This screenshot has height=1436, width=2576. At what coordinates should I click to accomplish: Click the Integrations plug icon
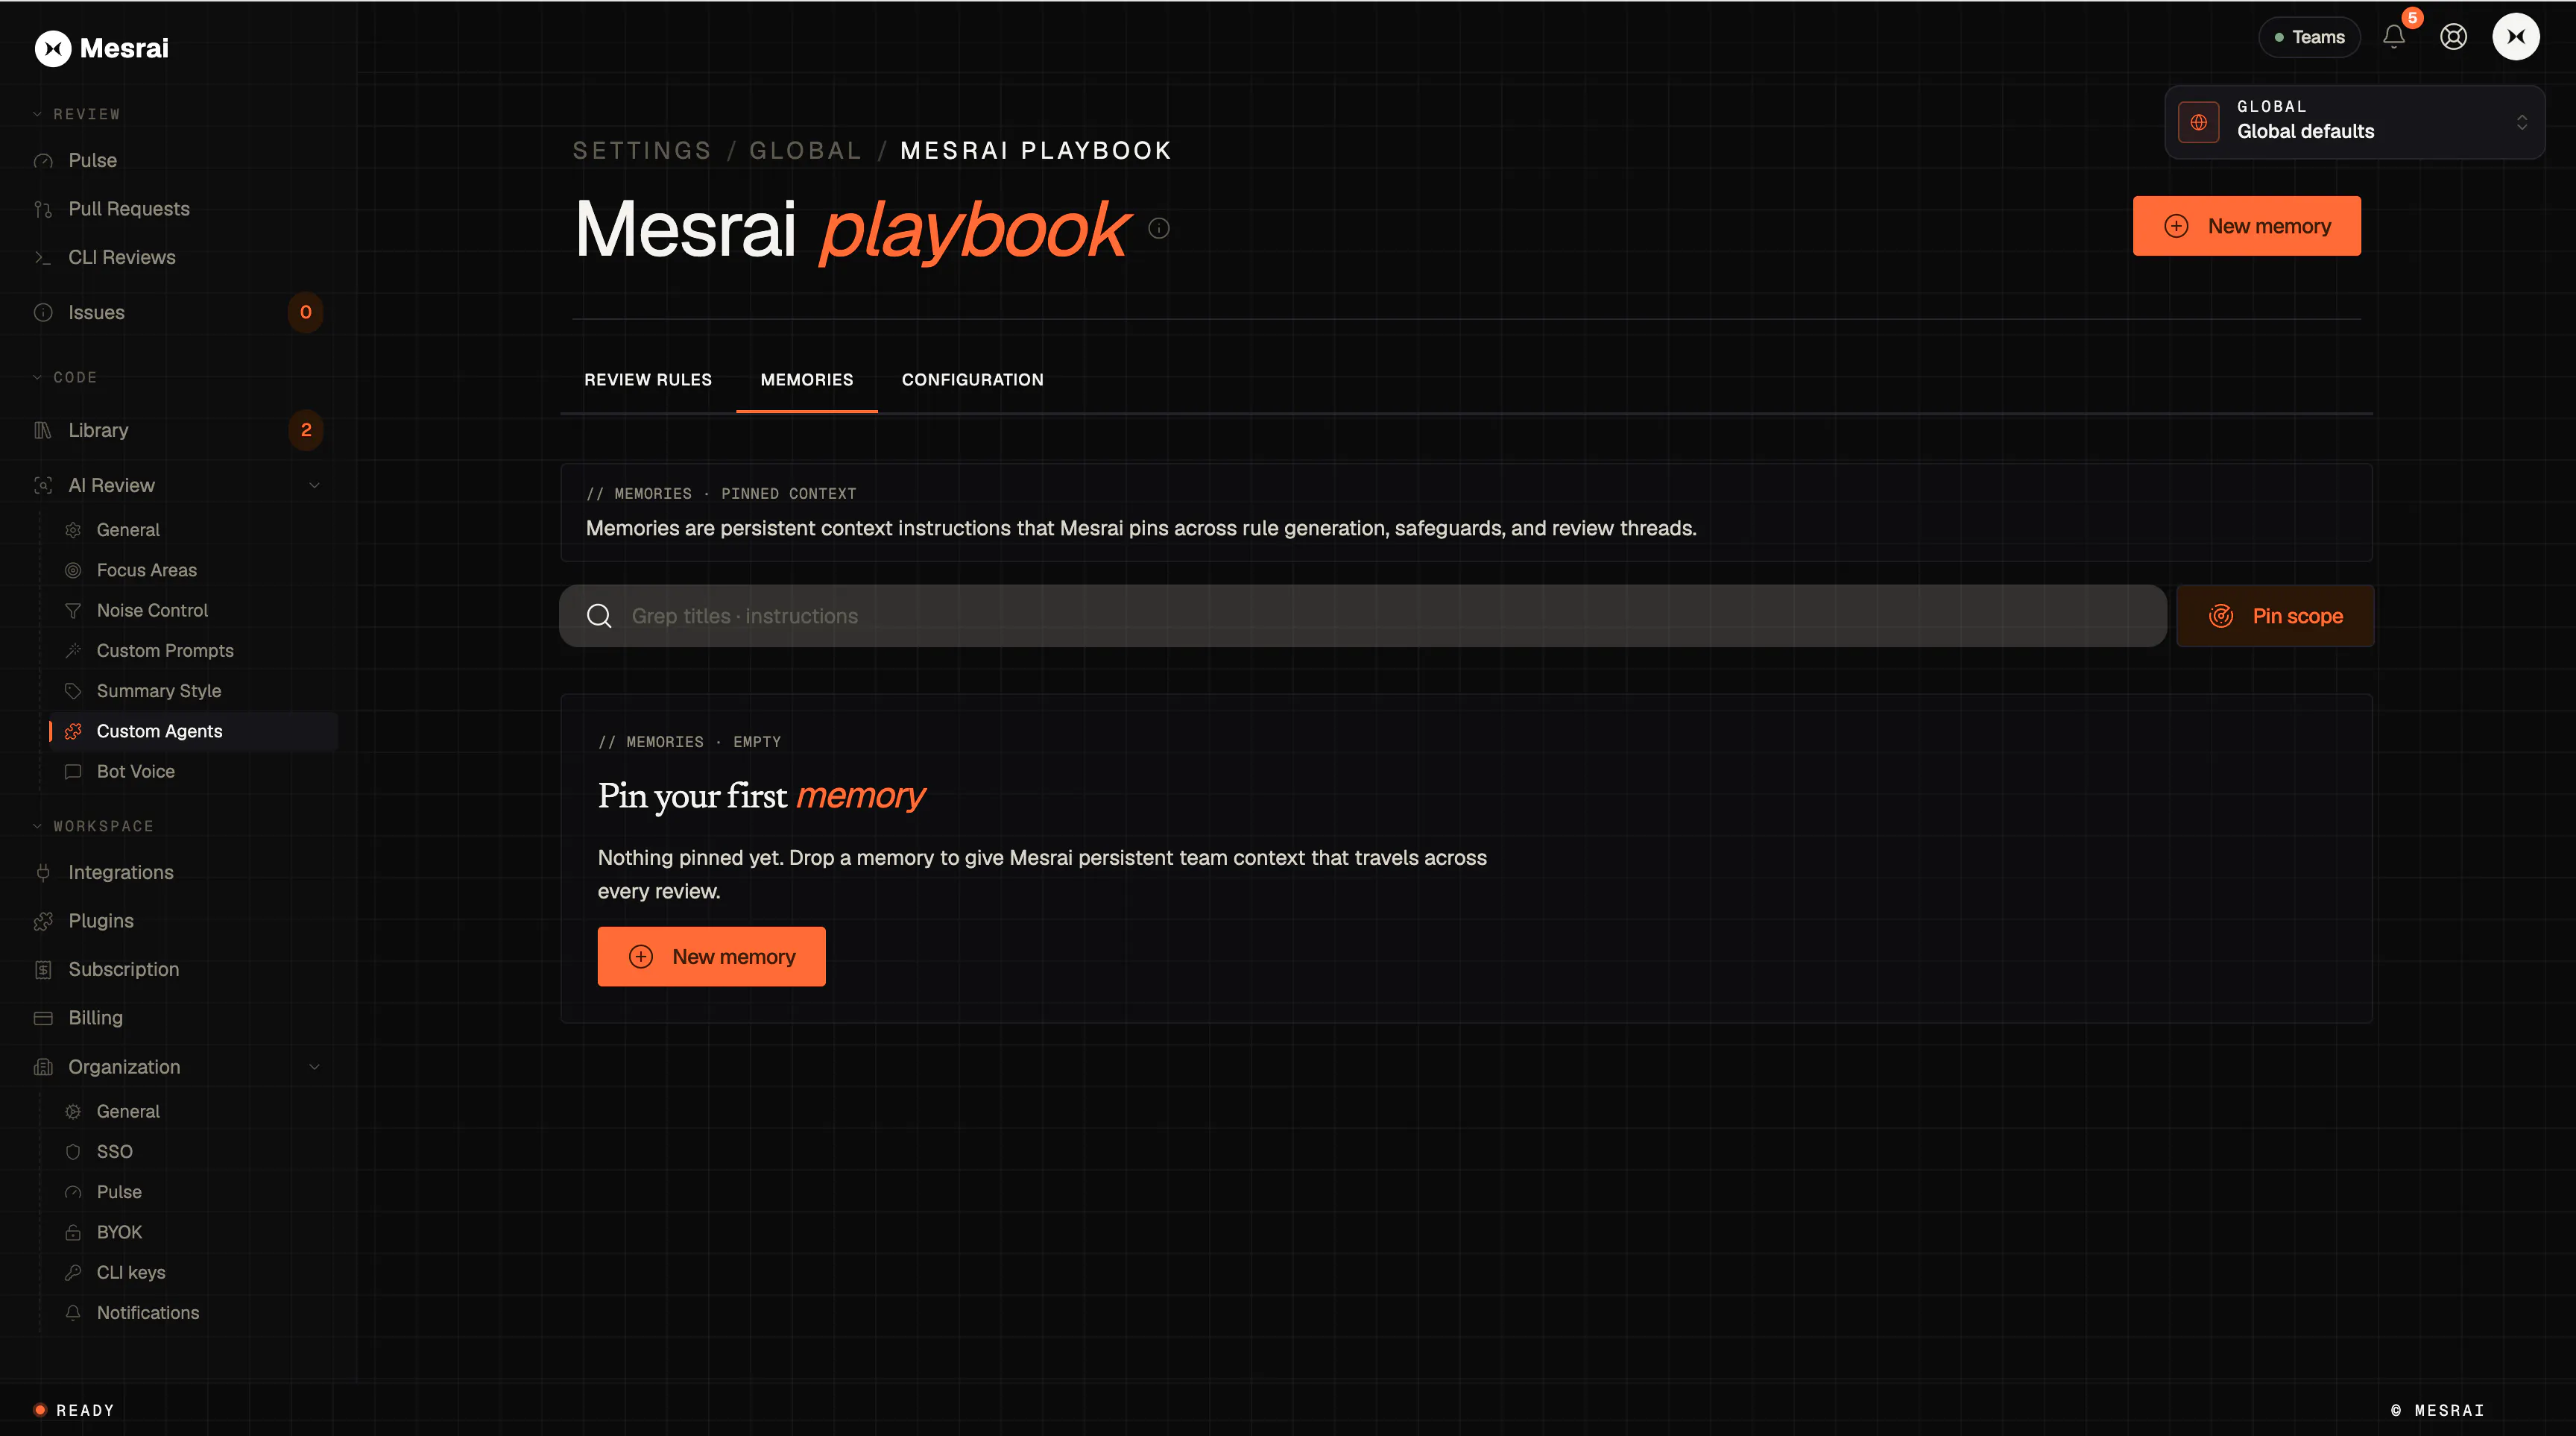pyautogui.click(x=43, y=873)
